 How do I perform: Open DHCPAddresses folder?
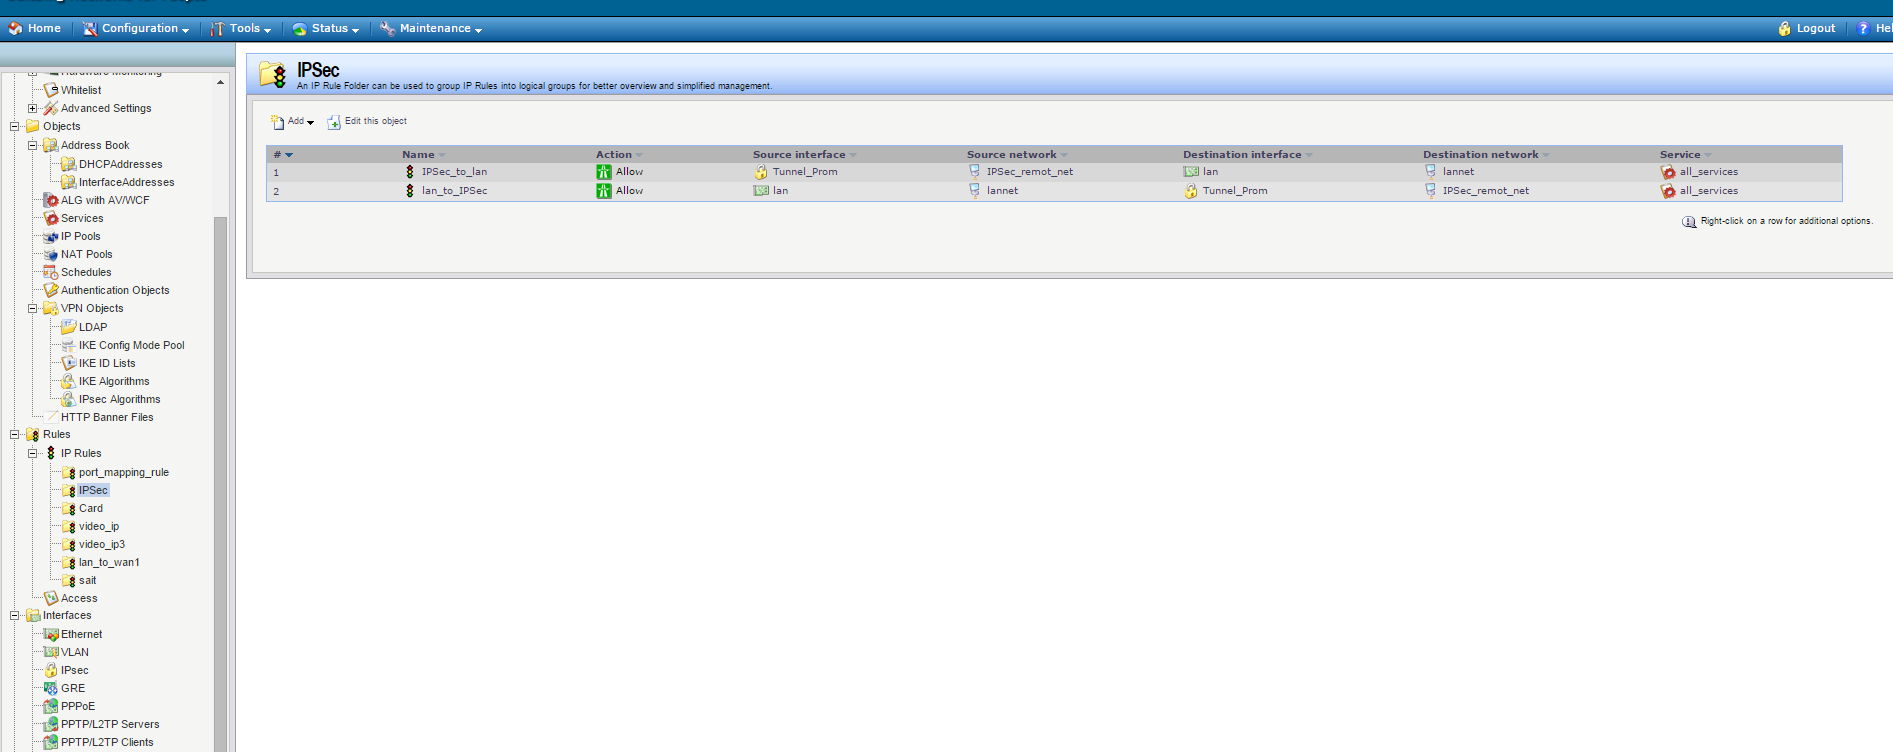coord(120,164)
